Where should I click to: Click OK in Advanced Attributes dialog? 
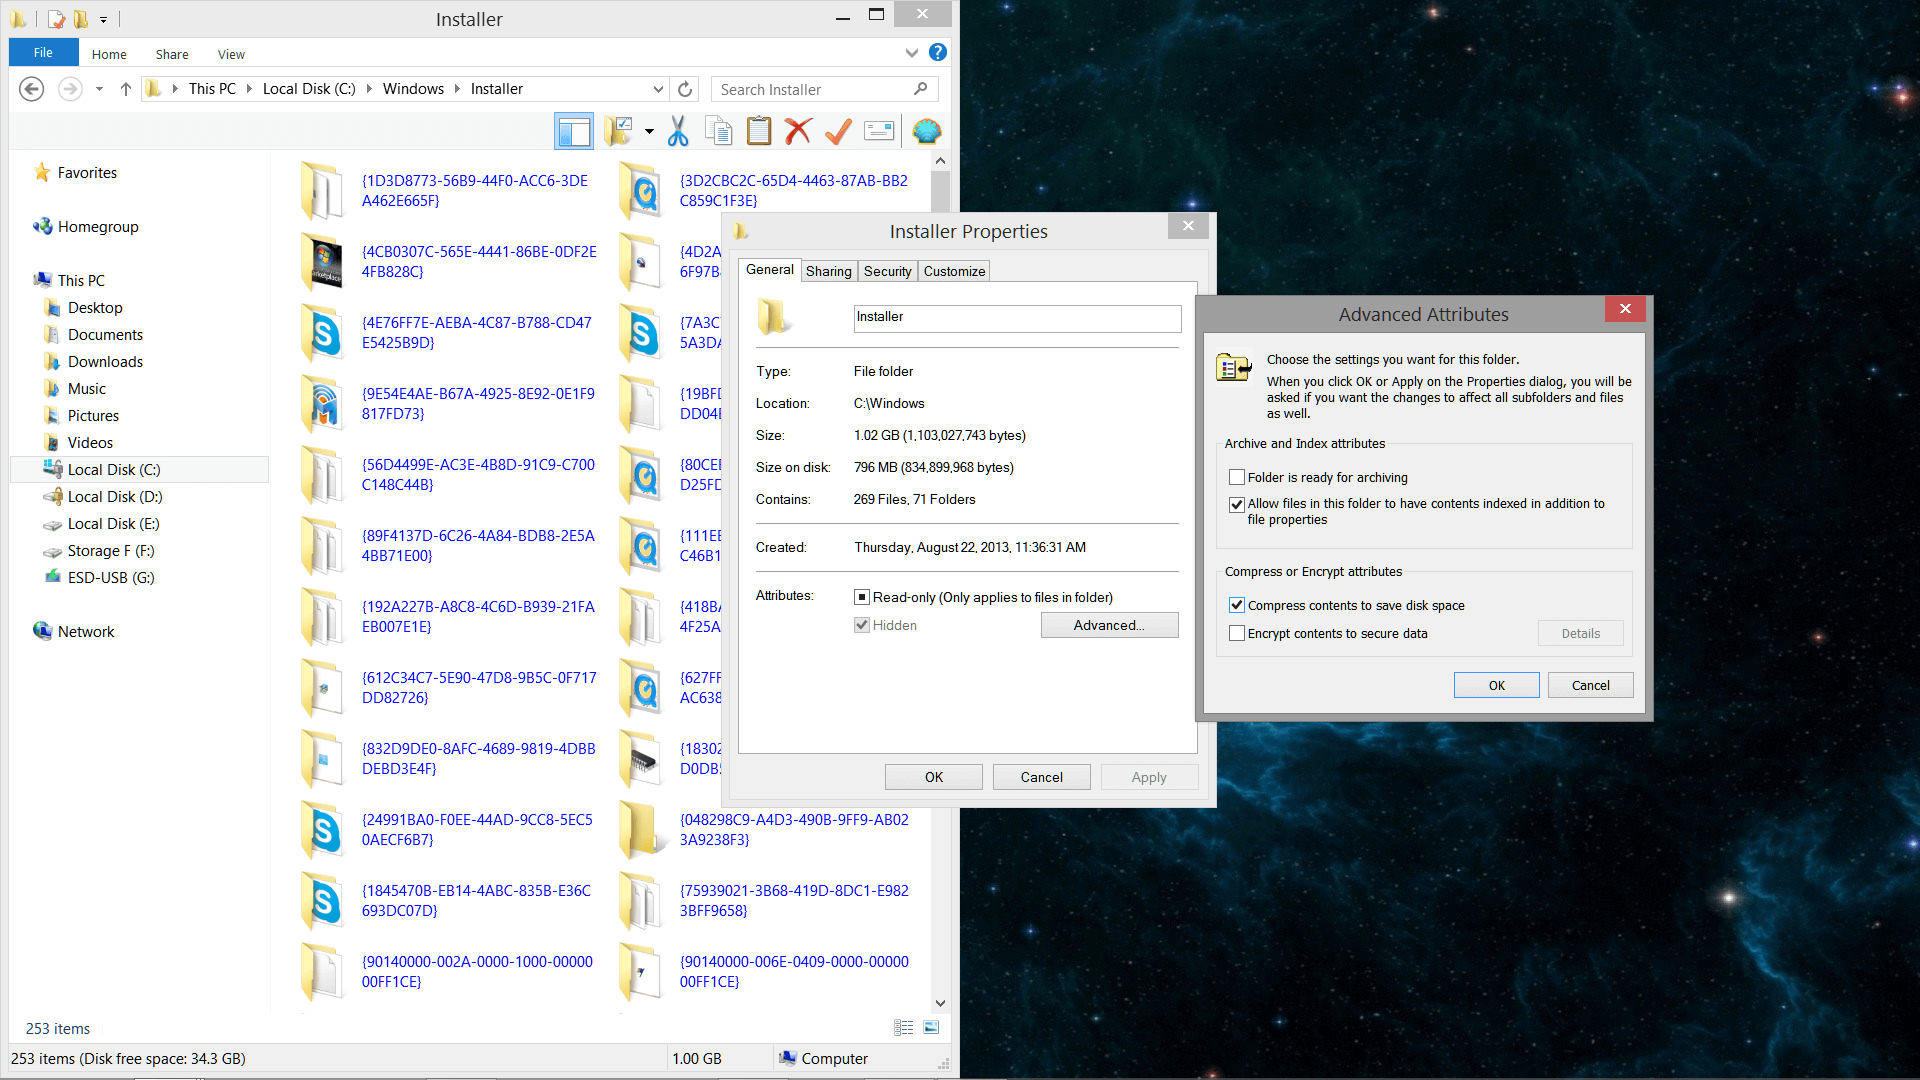tap(1496, 685)
